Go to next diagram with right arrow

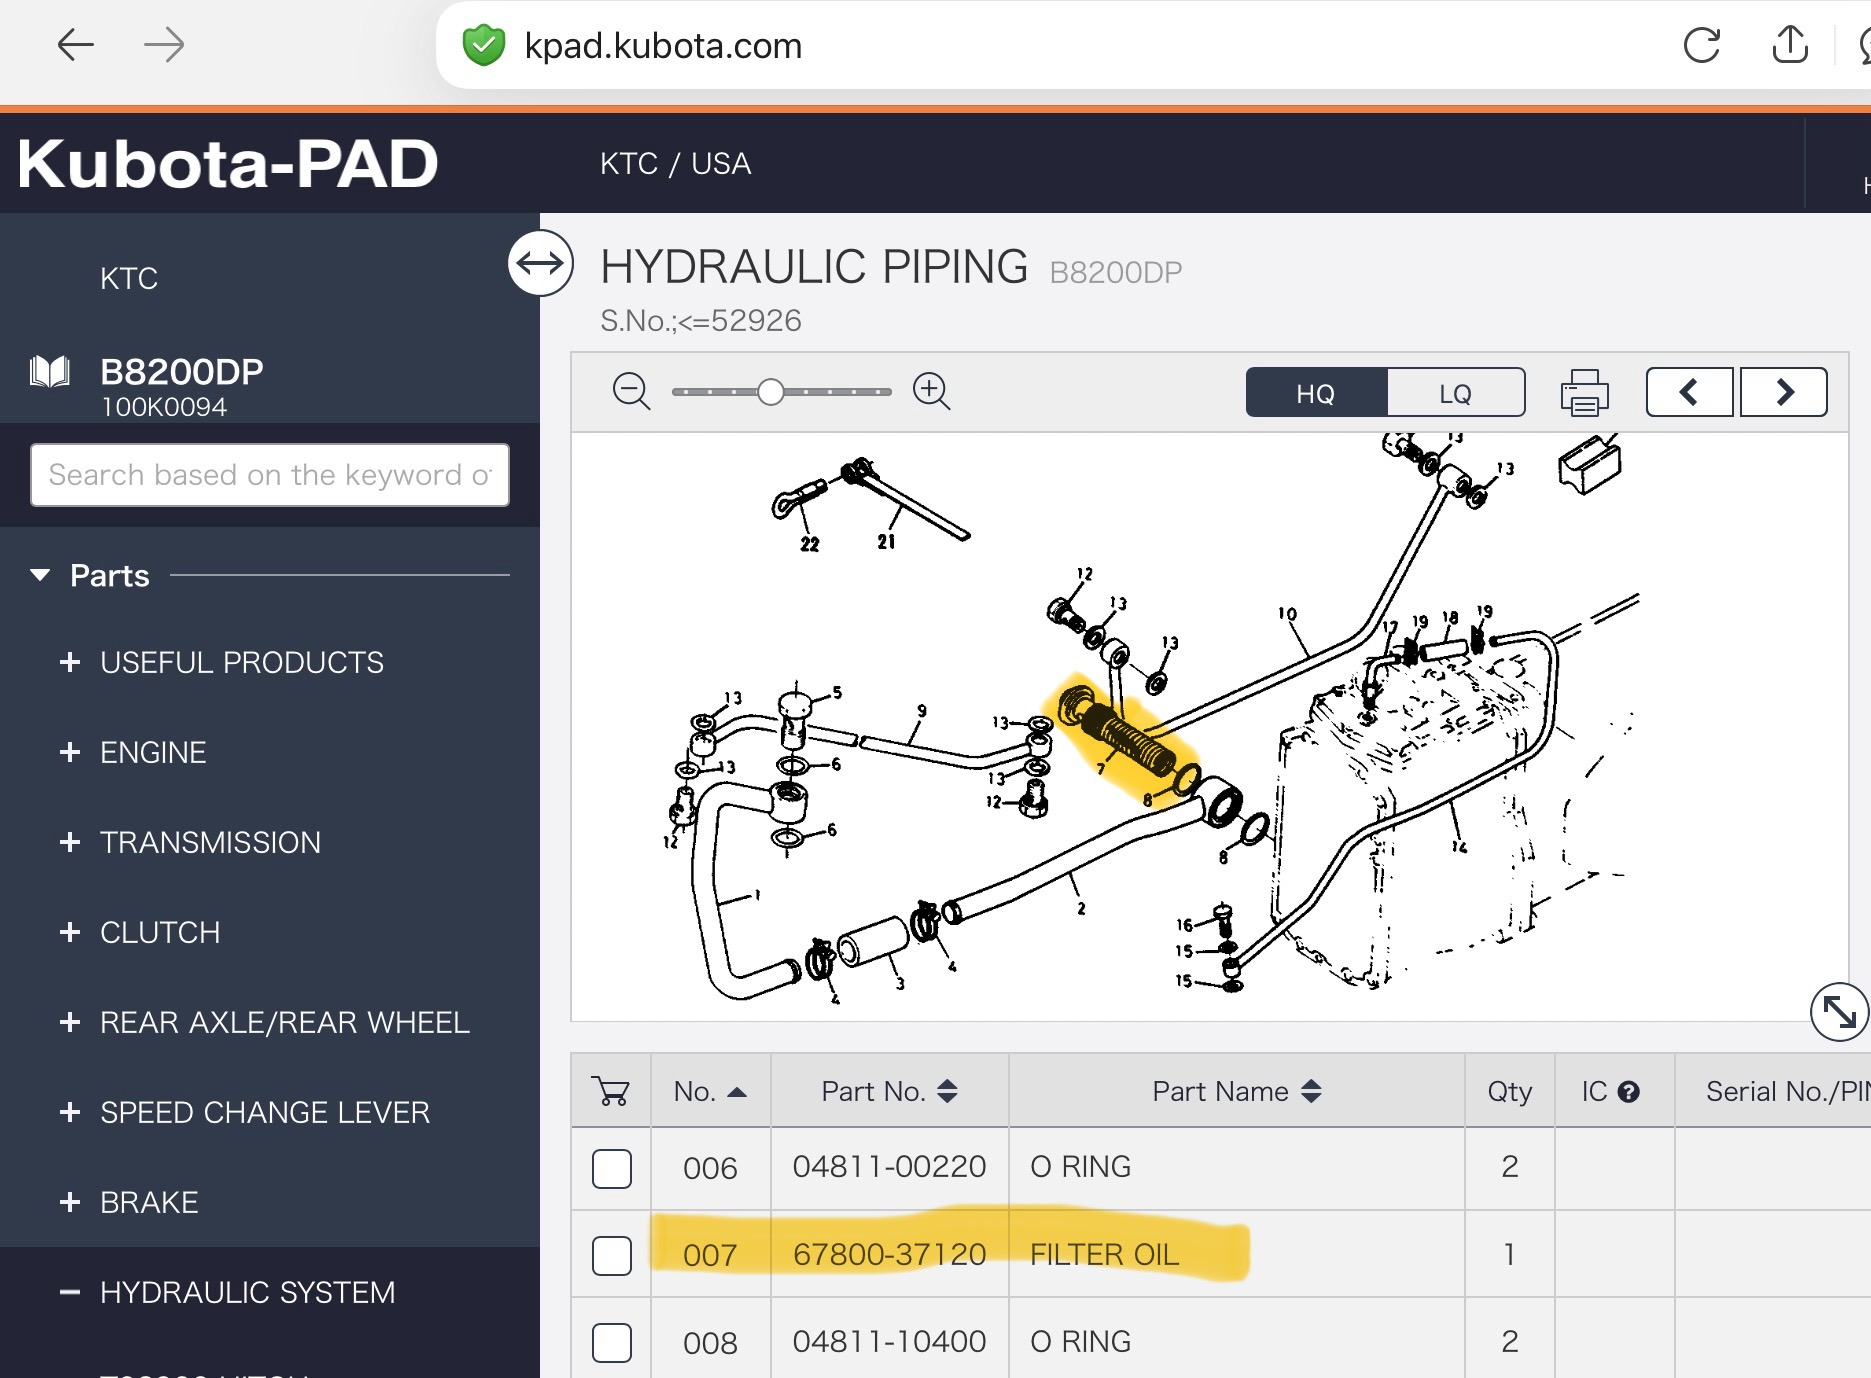coord(1784,392)
